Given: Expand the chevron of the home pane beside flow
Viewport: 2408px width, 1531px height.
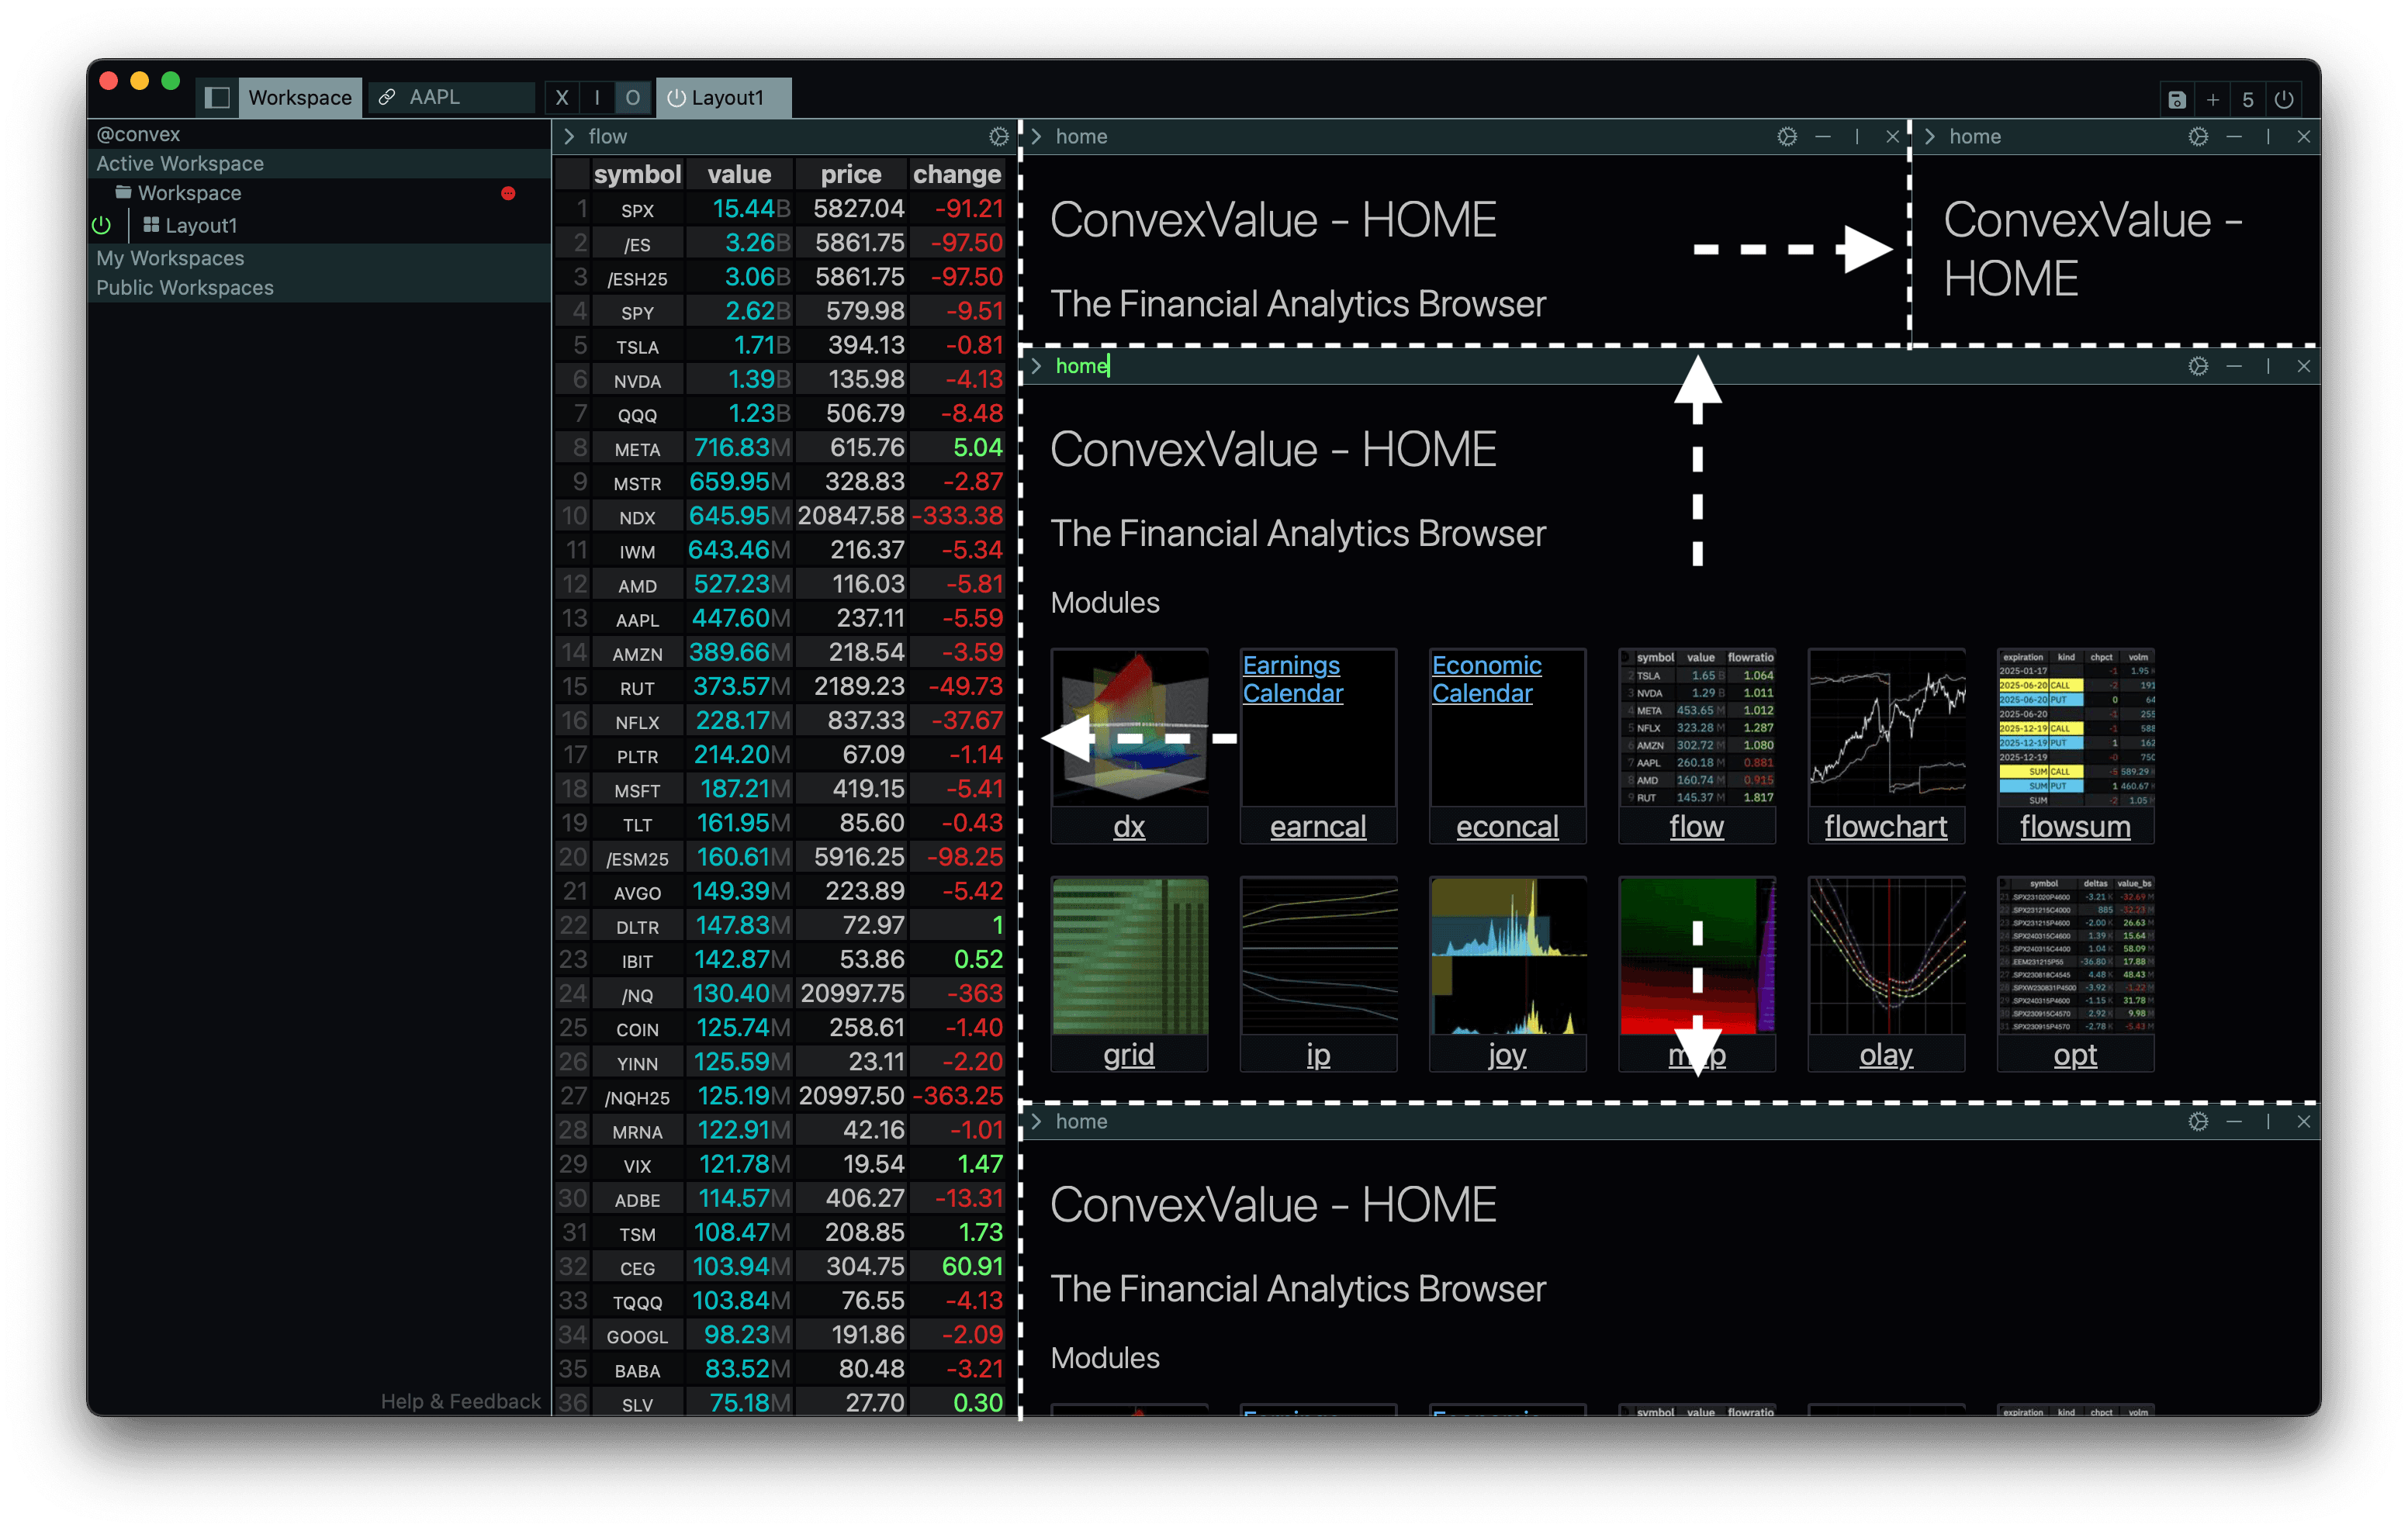Looking at the screenshot, I should pyautogui.click(x=1037, y=136).
